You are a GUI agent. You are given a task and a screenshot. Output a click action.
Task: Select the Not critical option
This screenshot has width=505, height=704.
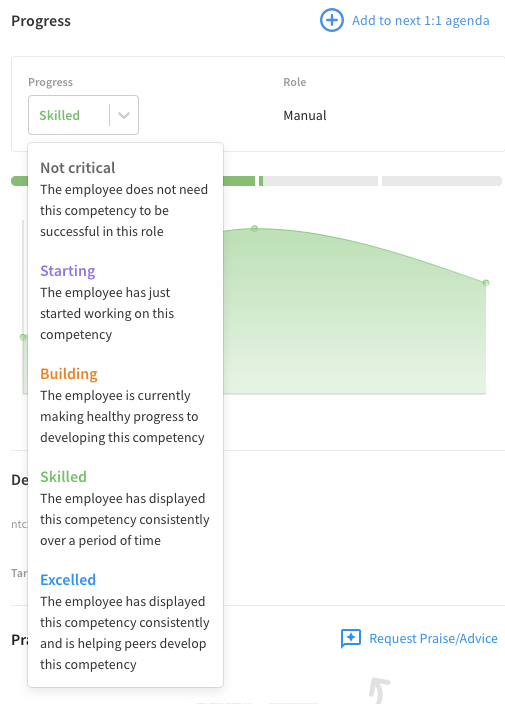[x=124, y=199]
